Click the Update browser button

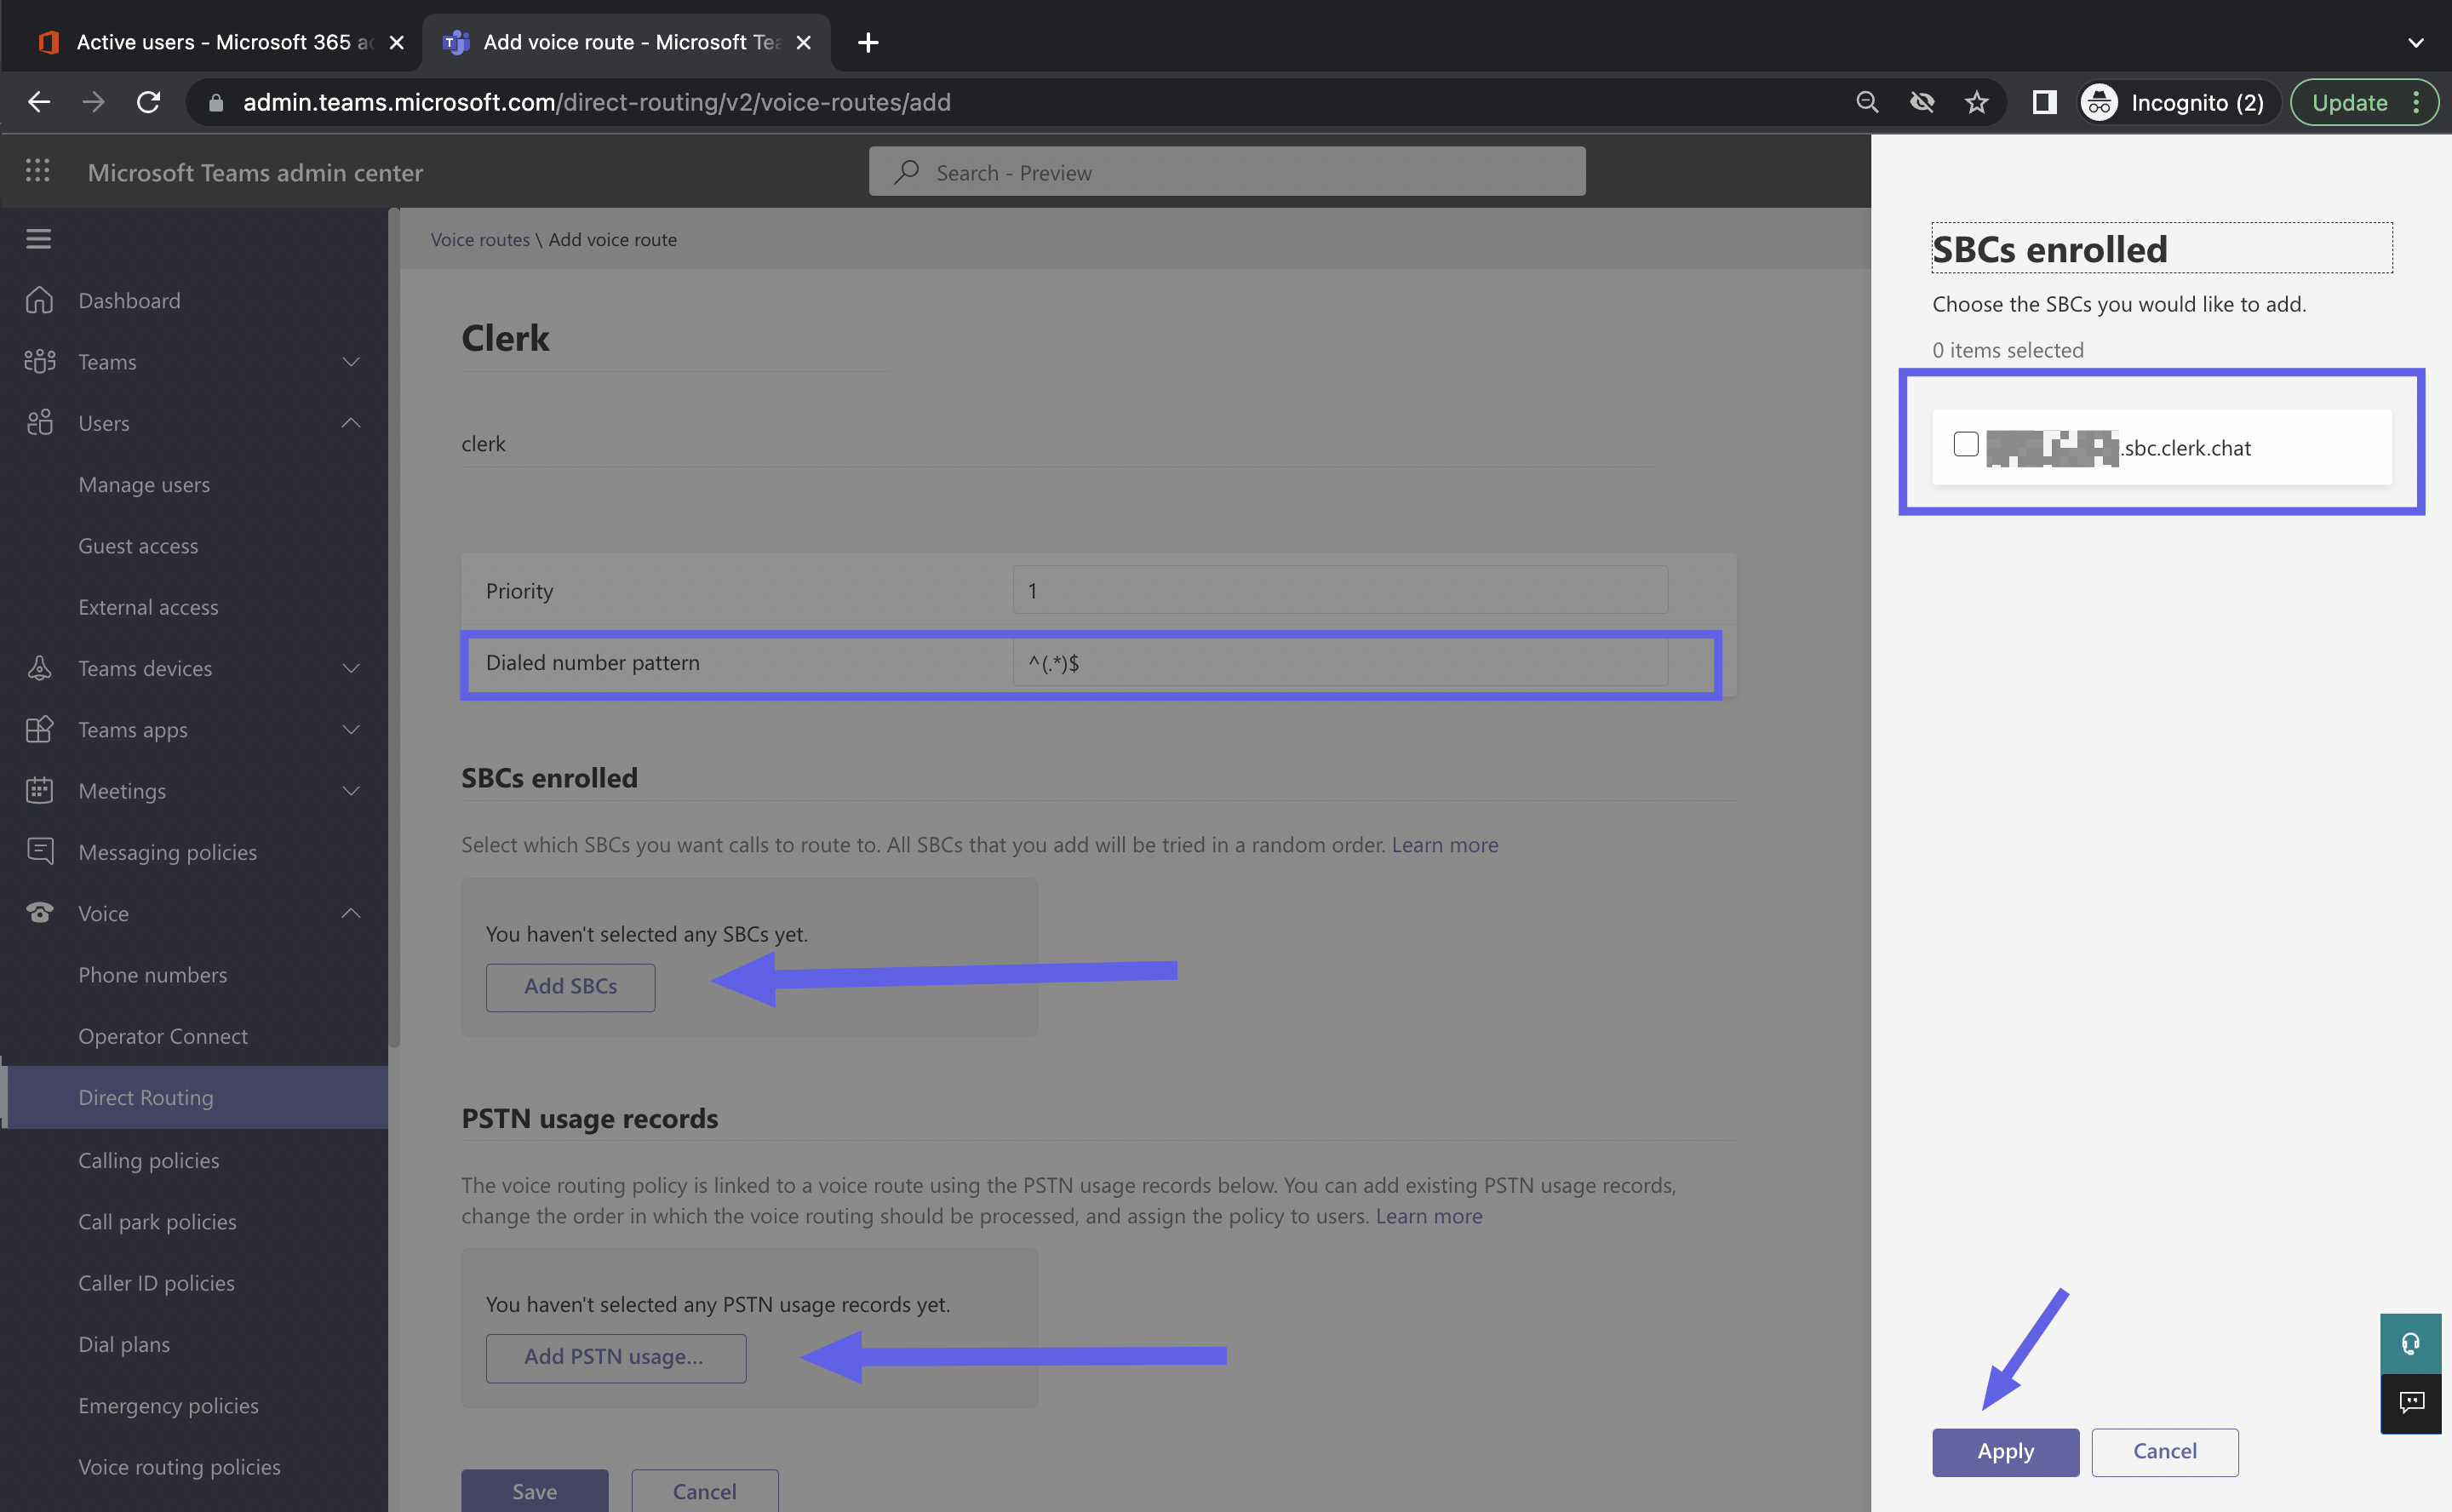coord(2364,102)
